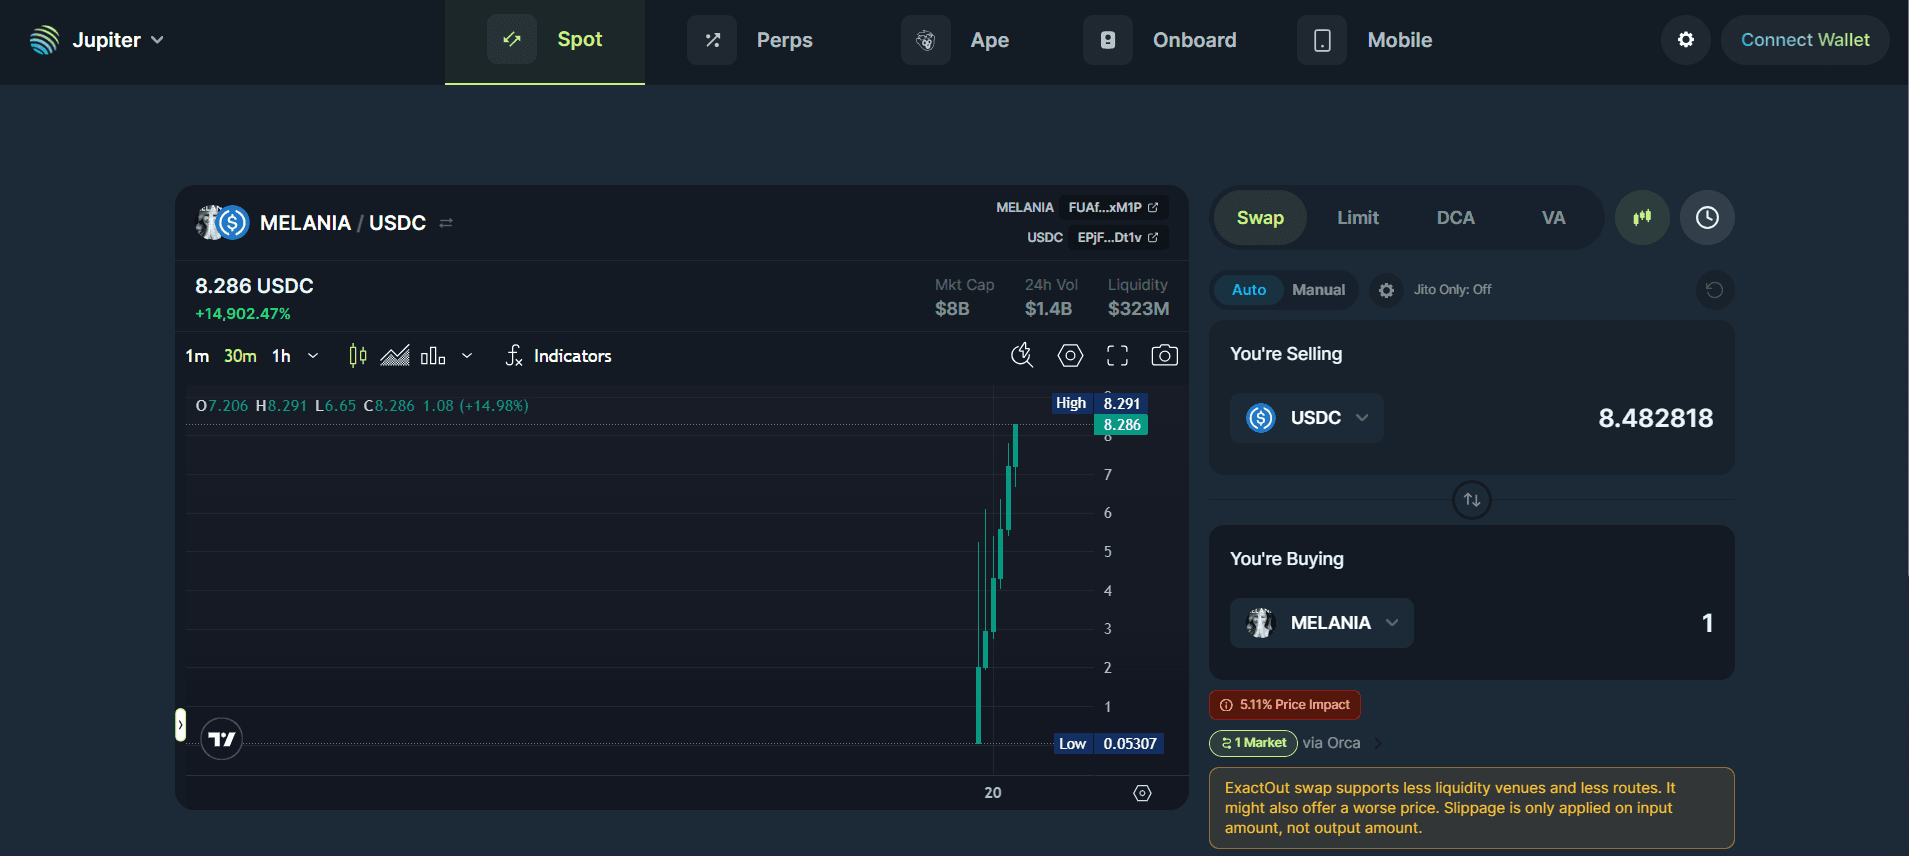Viewport: 1909px width, 856px height.
Task: Select Auto slippage mode
Action: pos(1249,290)
